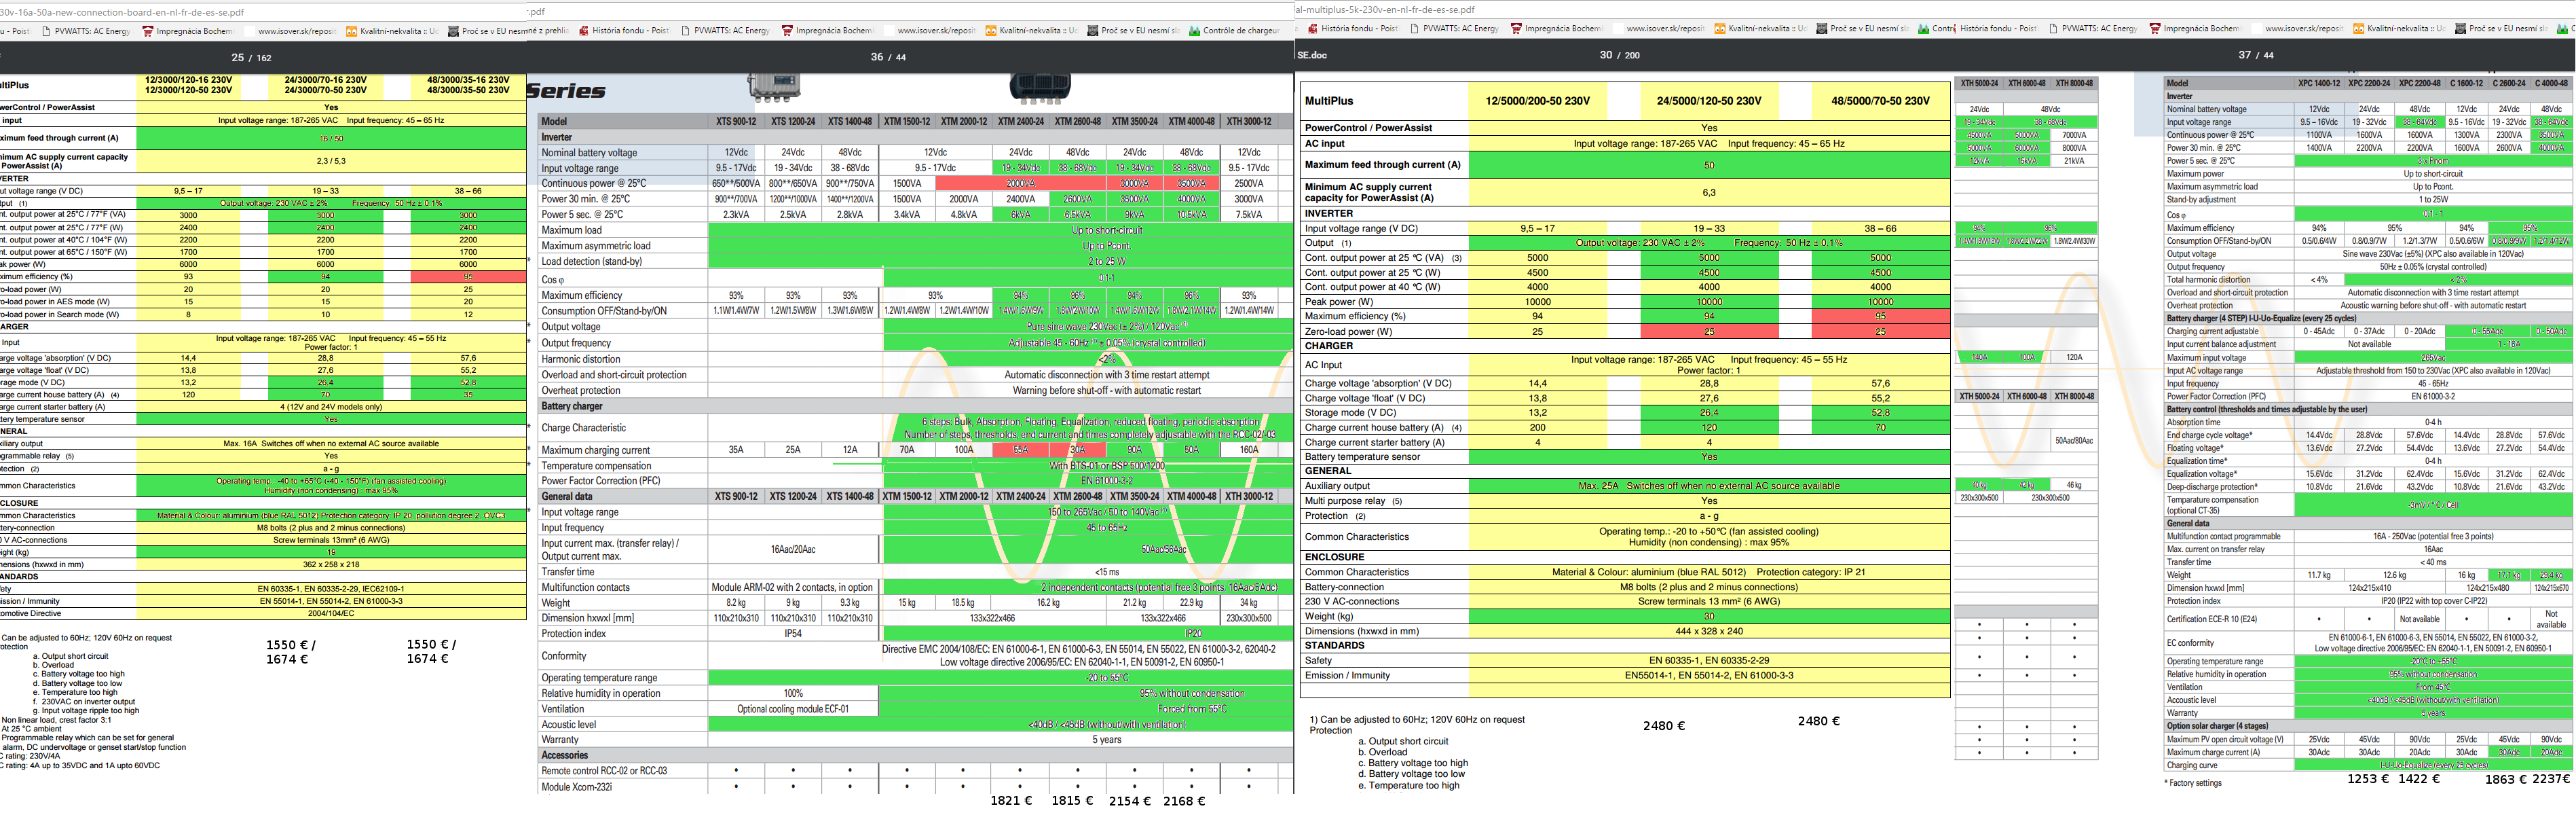Click address bar with connection-board PDF URL
The height and width of the screenshot is (815, 2576).
click(x=123, y=12)
